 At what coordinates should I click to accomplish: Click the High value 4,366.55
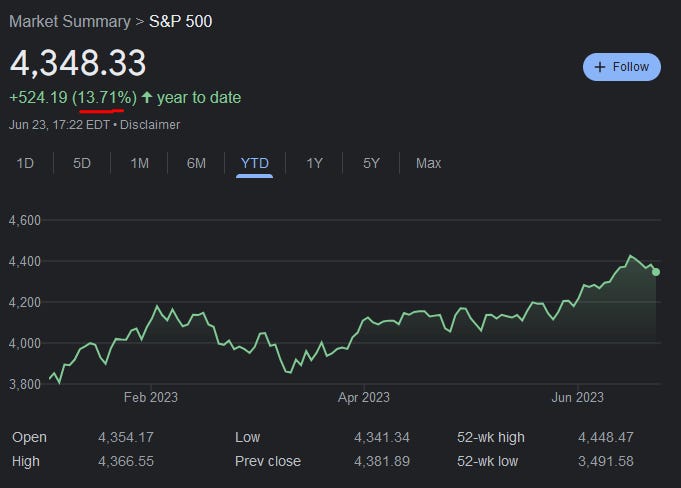(x=126, y=461)
